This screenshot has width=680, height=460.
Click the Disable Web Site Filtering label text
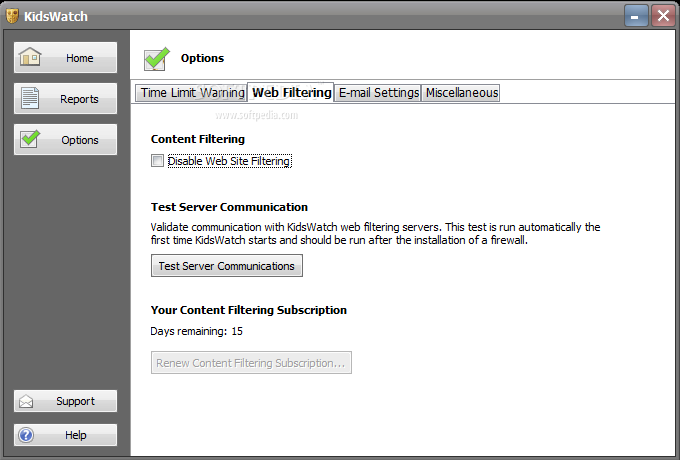(x=229, y=161)
